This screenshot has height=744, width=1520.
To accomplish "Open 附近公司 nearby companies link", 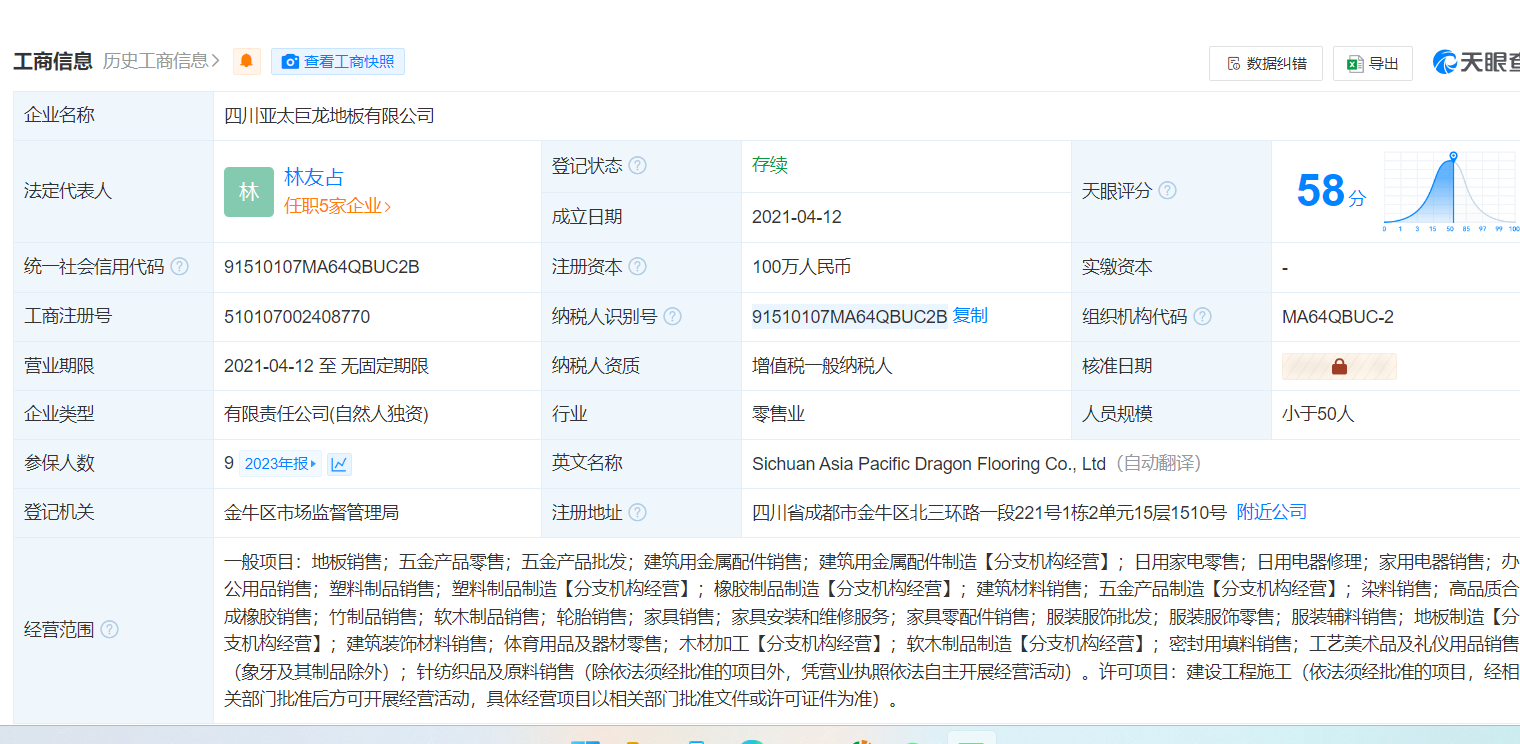I will 1272,512.
